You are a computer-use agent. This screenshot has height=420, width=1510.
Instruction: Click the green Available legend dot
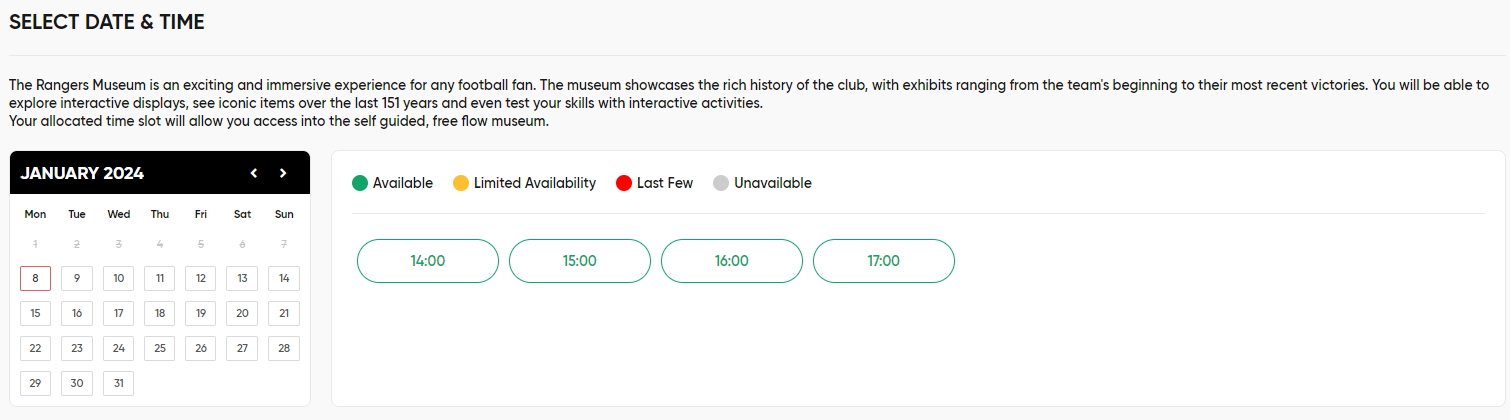coord(360,183)
